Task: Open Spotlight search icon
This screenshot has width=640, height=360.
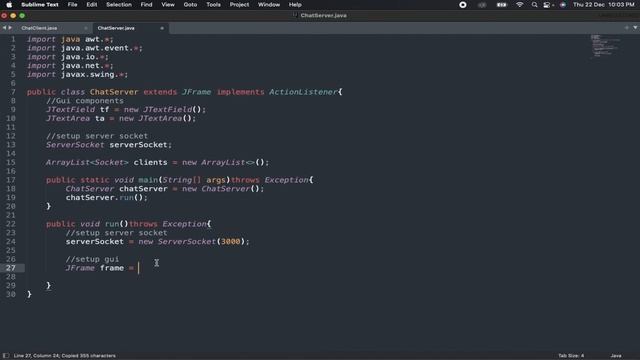Action: coord(534,5)
